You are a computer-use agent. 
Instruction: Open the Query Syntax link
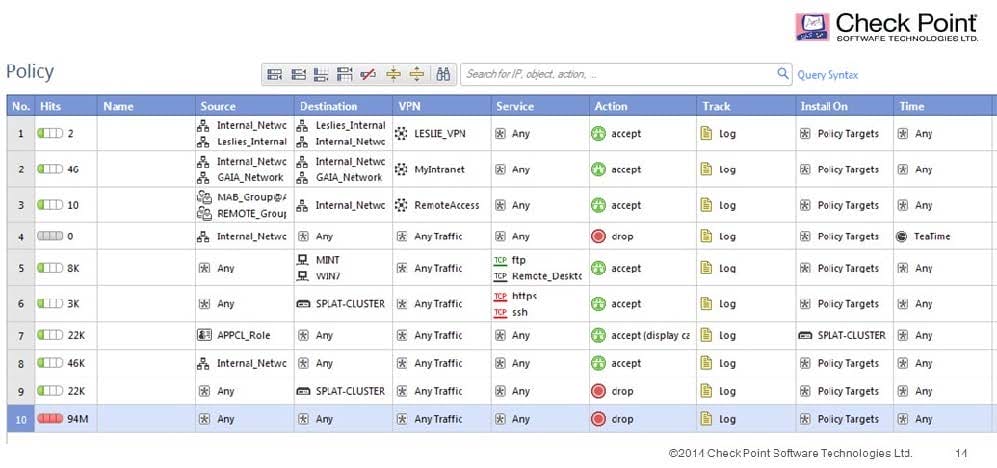[x=828, y=75]
